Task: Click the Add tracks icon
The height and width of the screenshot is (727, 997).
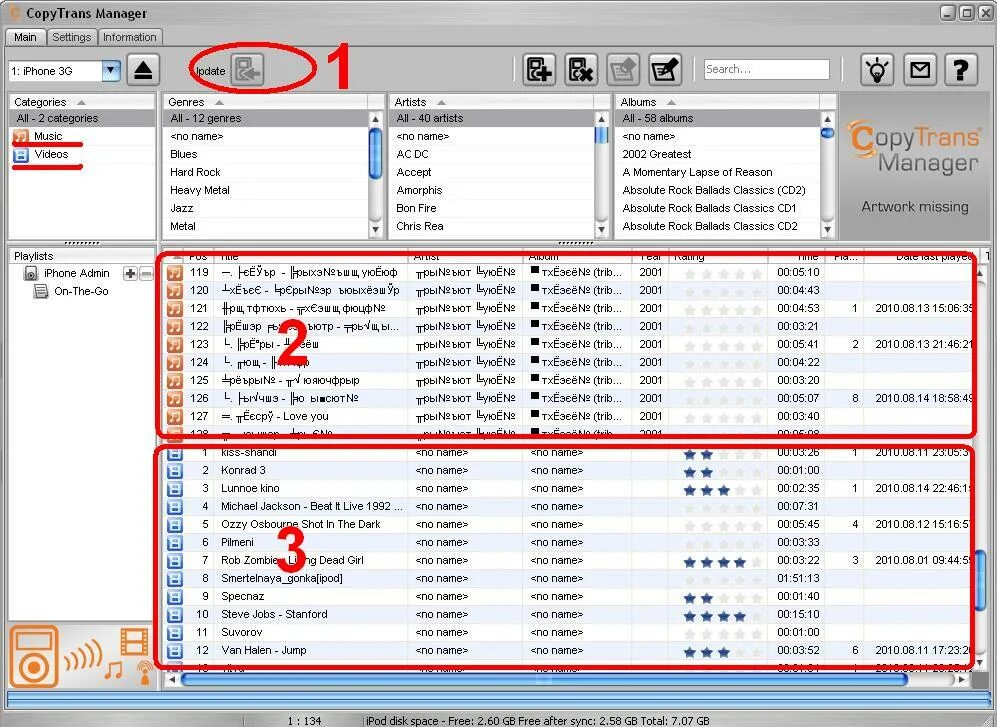Action: pos(539,70)
